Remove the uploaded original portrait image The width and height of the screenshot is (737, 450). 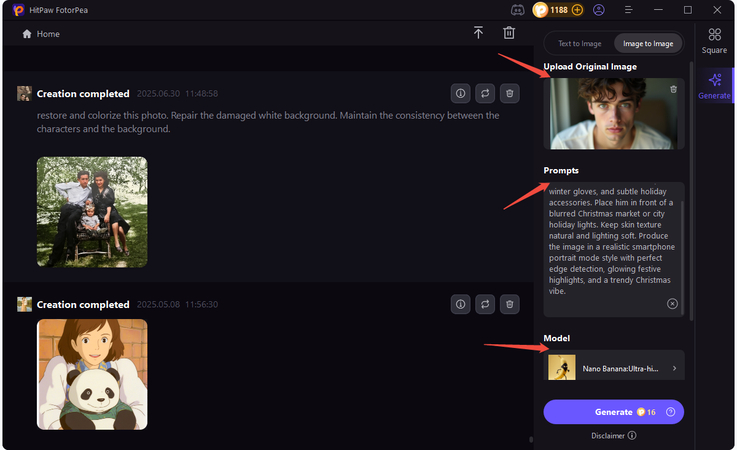point(673,90)
